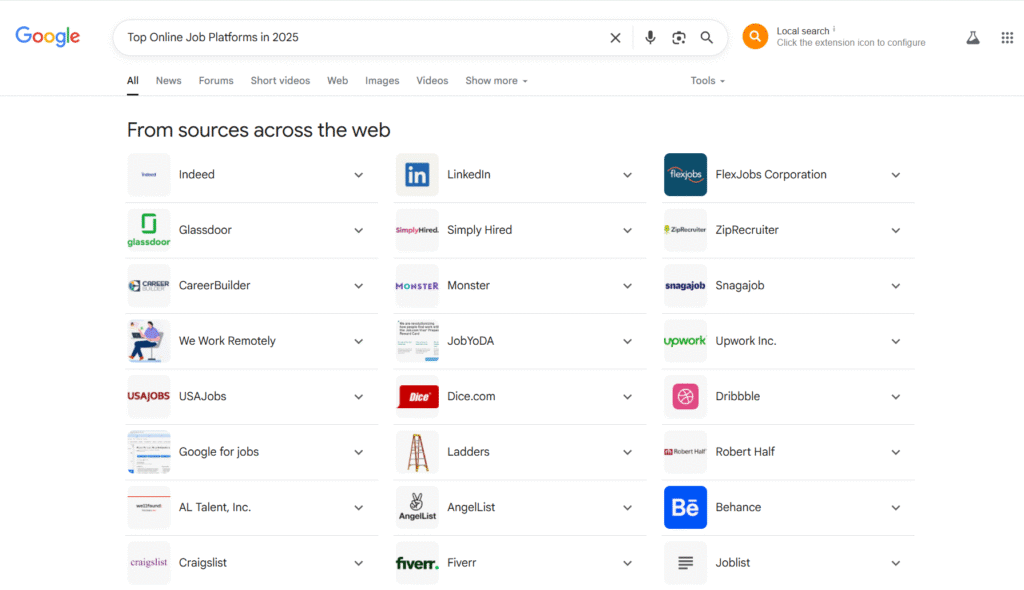
Task: Switch to the Videos tab
Action: 432,80
